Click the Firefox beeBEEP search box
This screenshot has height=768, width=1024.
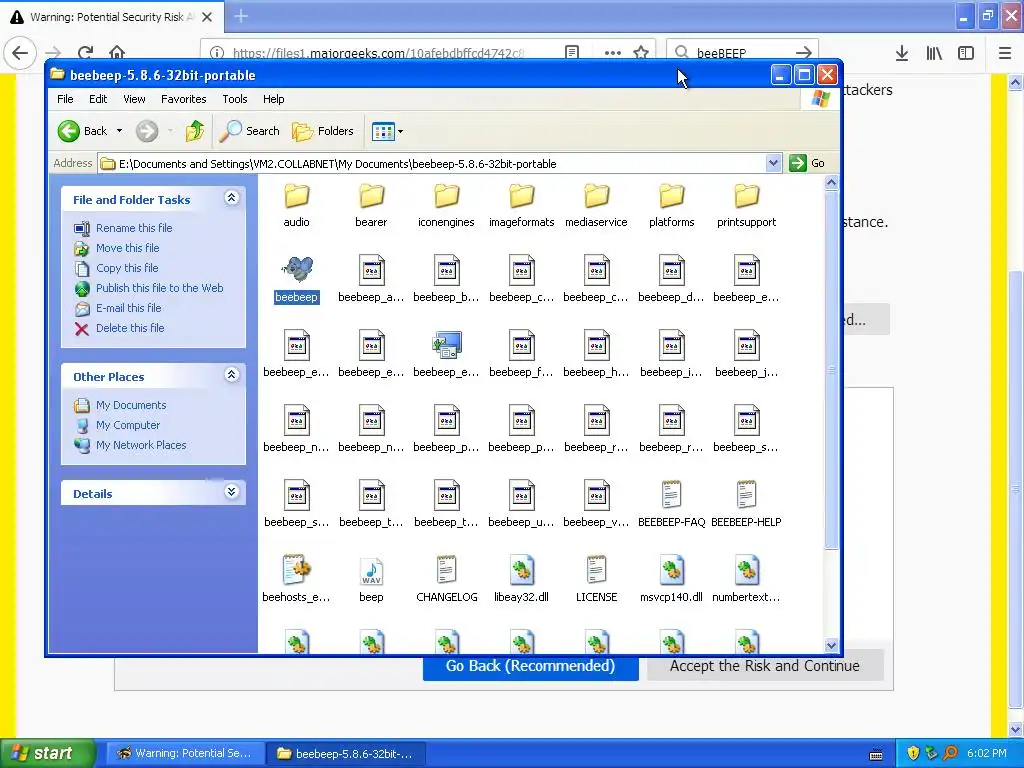[742, 53]
